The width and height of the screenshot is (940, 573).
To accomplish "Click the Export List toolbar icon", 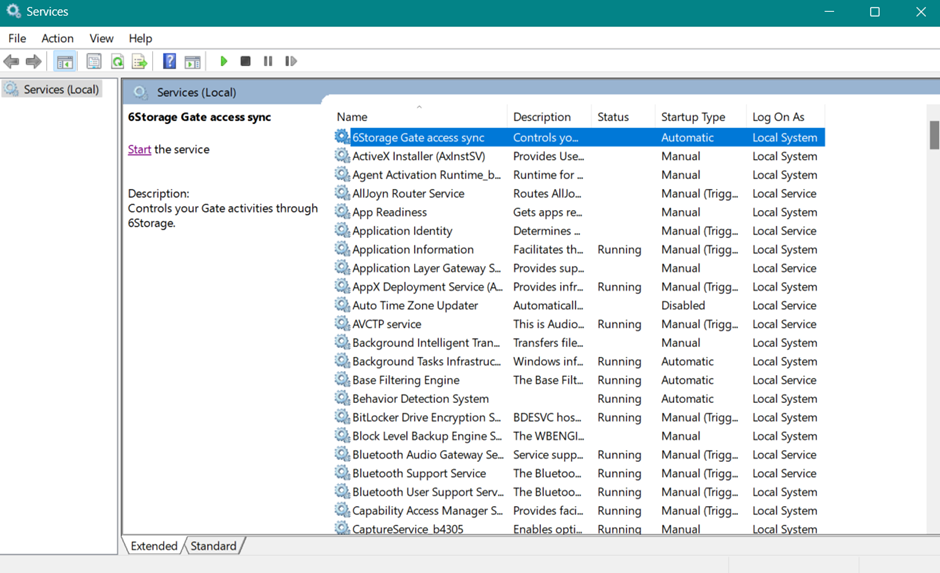I will tap(139, 61).
